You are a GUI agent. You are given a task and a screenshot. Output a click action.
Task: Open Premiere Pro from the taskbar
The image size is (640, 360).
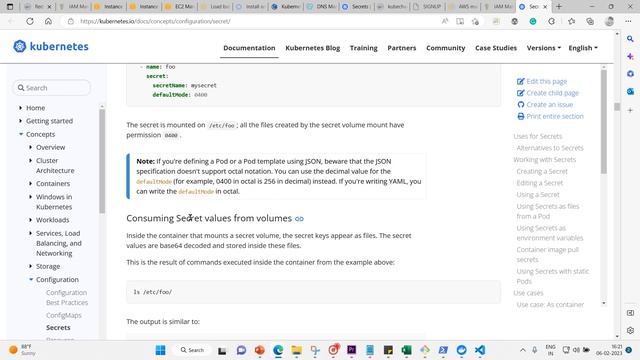point(351,350)
